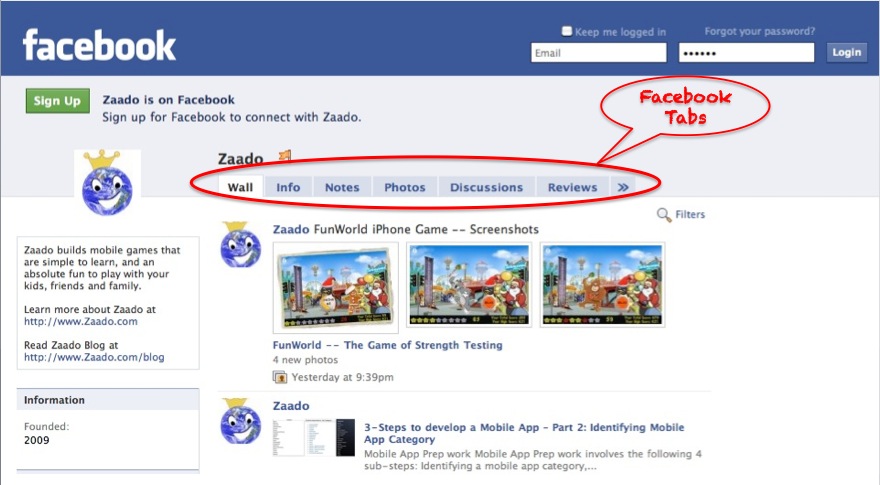Switch to the Photos tab
The image size is (880, 485).
pos(405,187)
